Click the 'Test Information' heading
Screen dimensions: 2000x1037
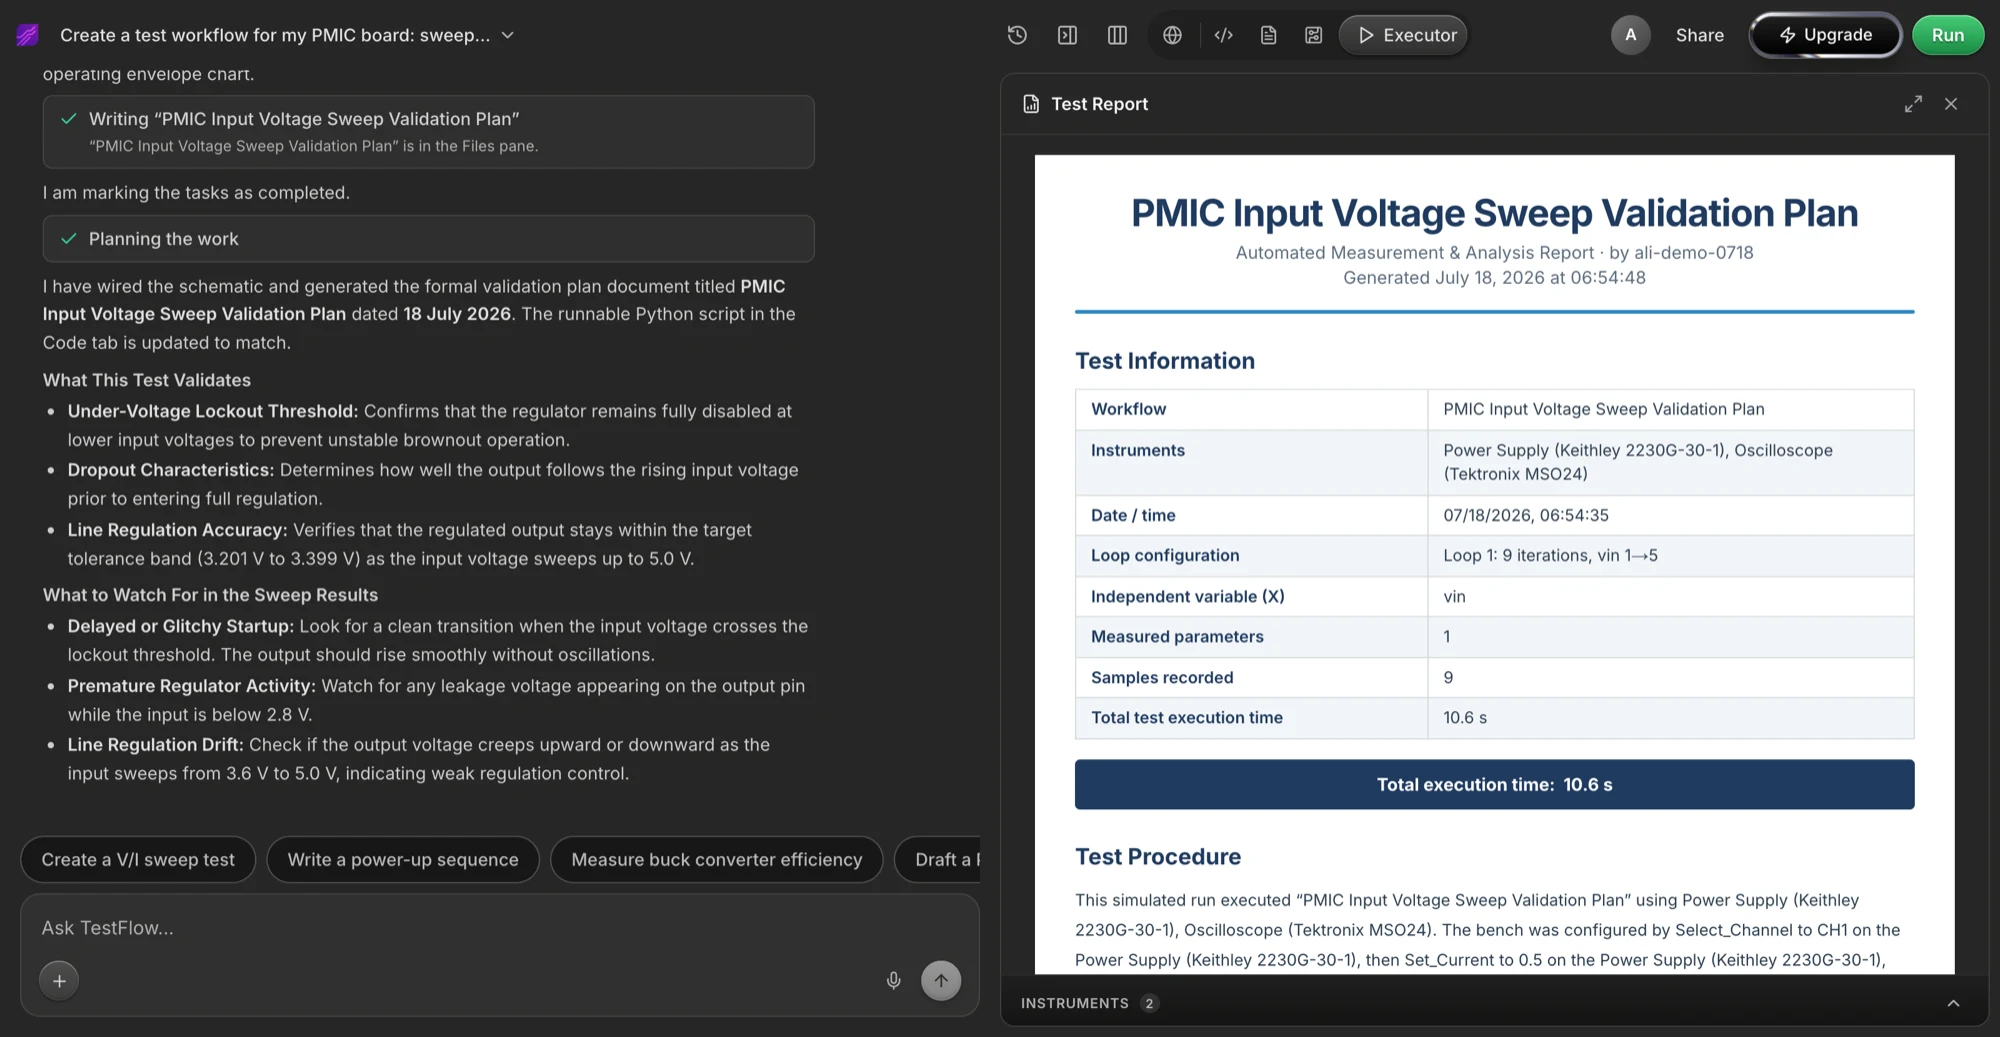tap(1165, 361)
